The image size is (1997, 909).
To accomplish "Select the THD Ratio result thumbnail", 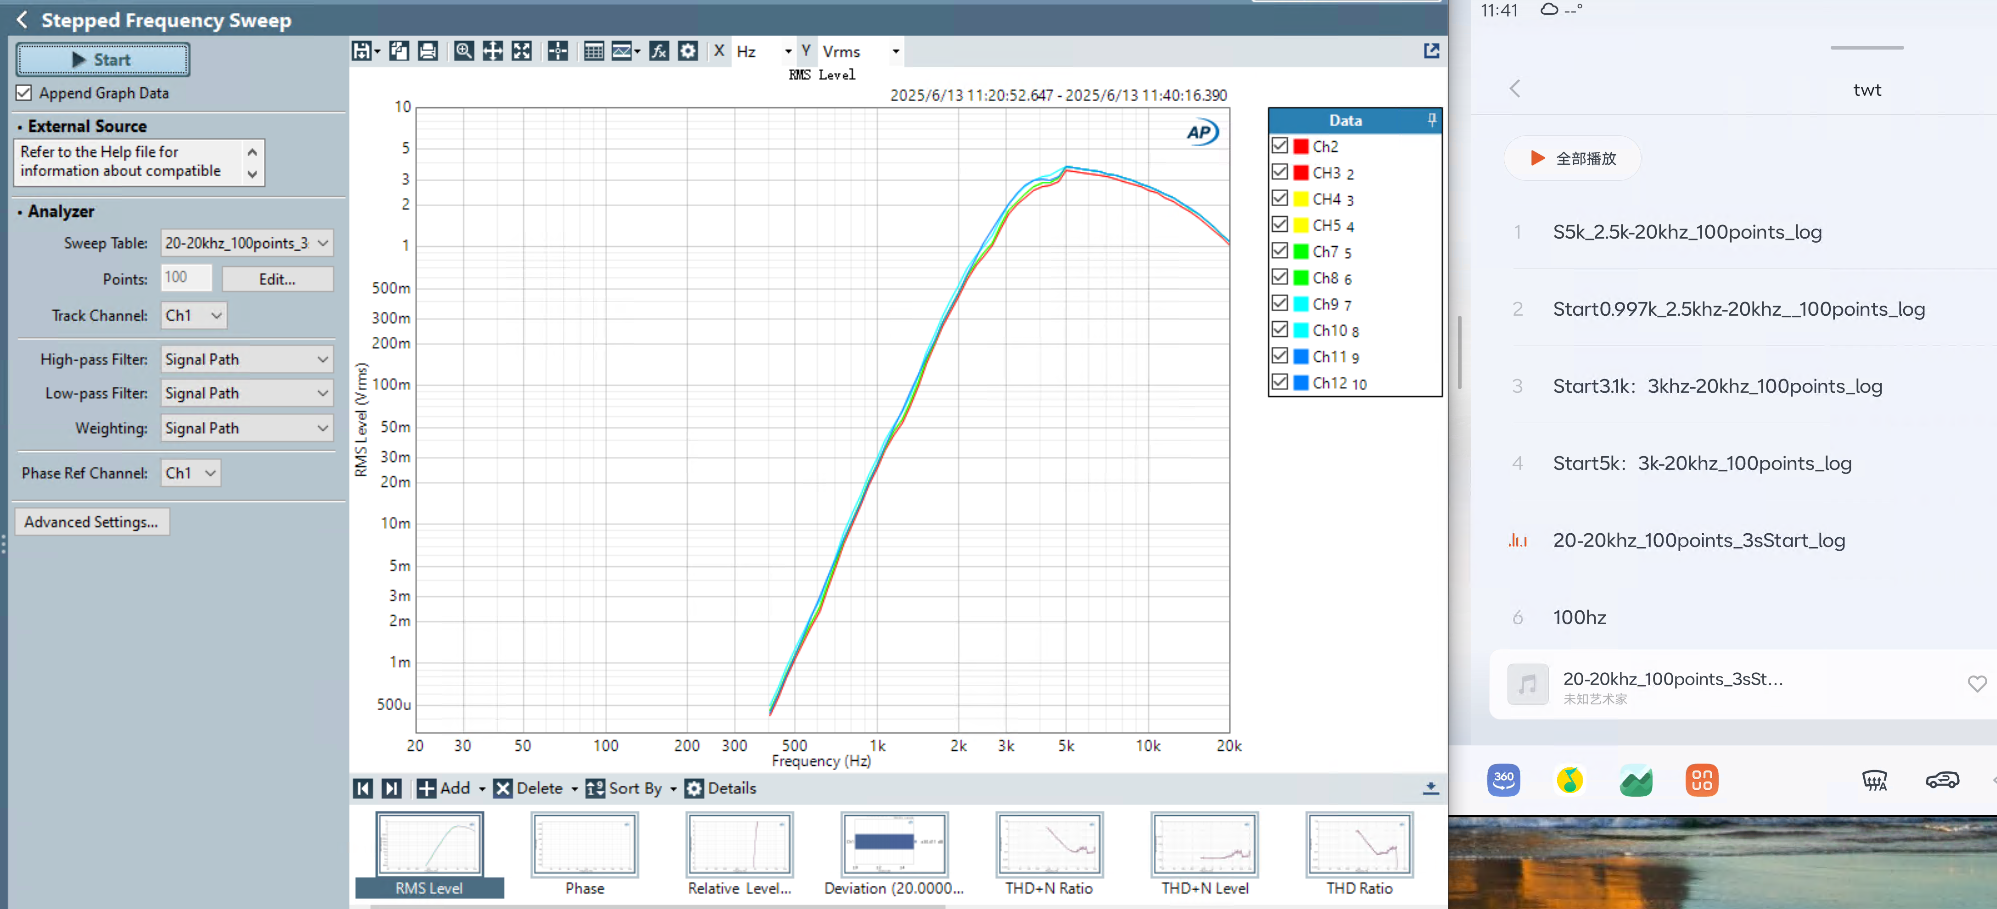I will (1359, 854).
